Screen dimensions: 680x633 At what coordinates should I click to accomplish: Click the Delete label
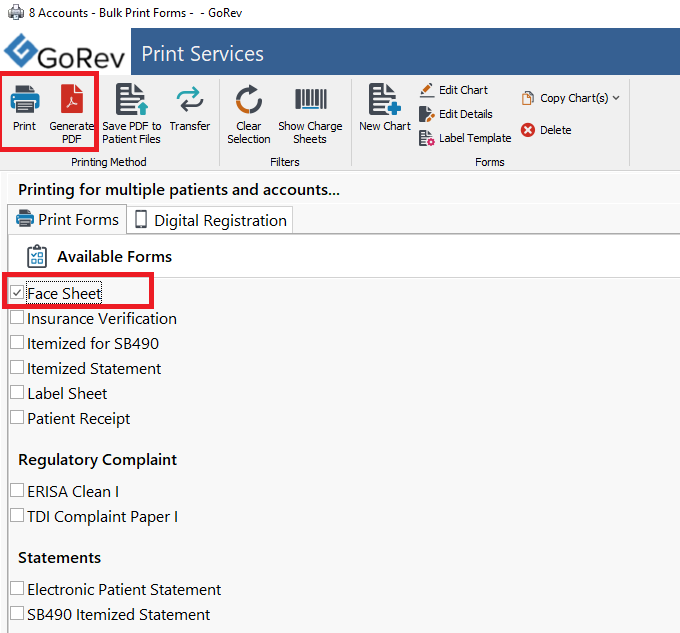click(555, 130)
